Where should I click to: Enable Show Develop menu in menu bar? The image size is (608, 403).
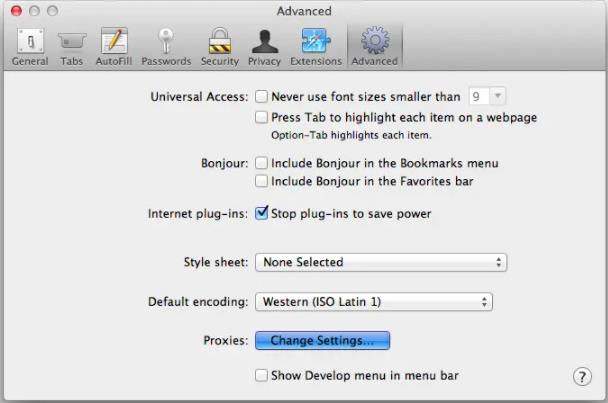coord(261,375)
